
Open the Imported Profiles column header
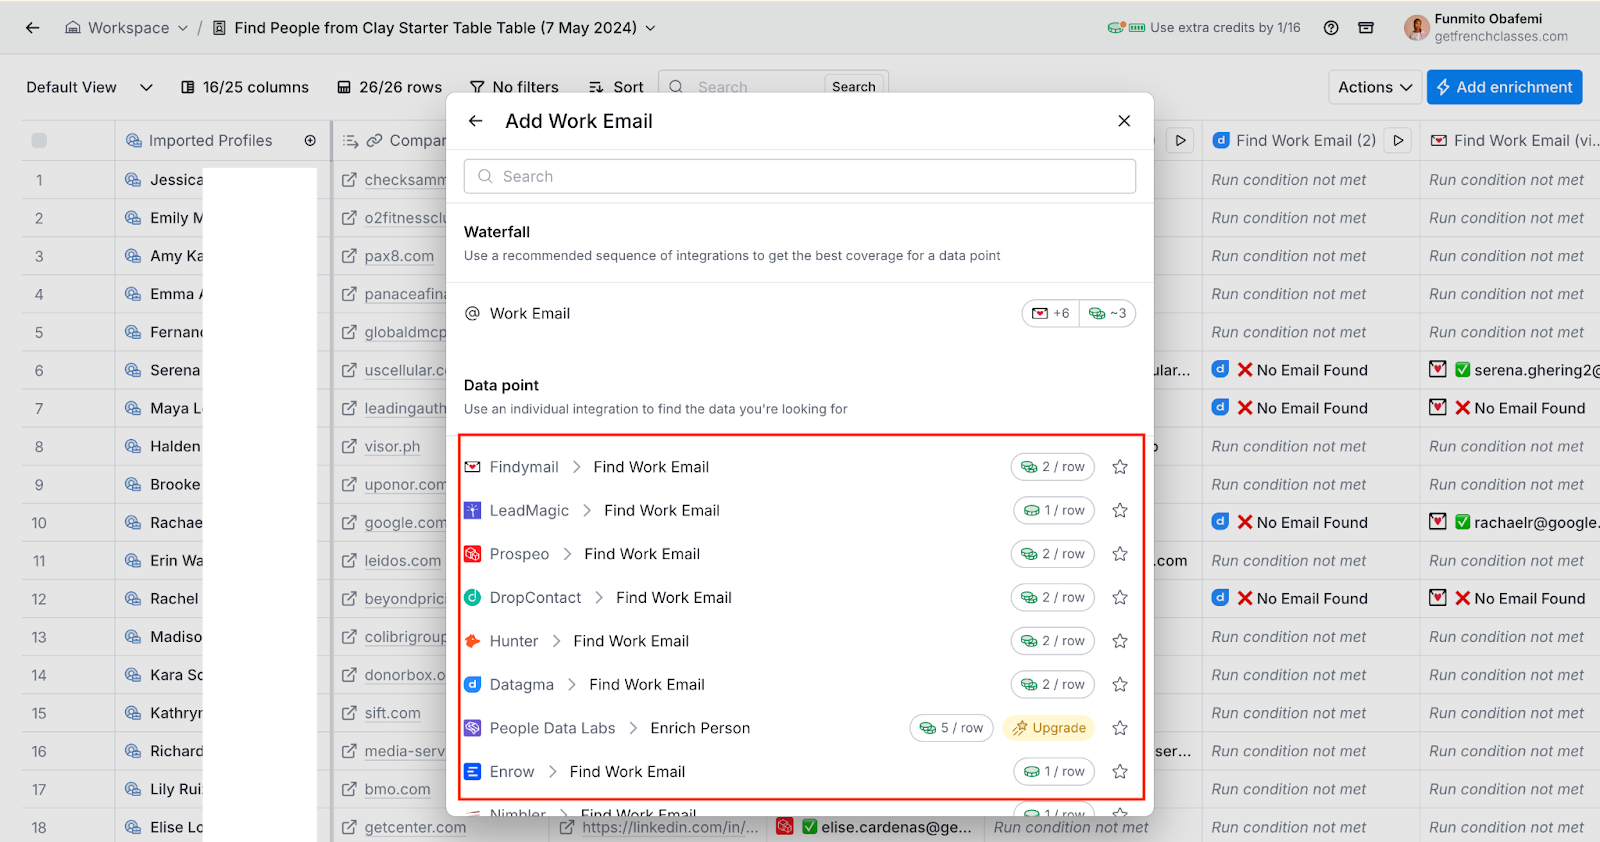pos(210,141)
